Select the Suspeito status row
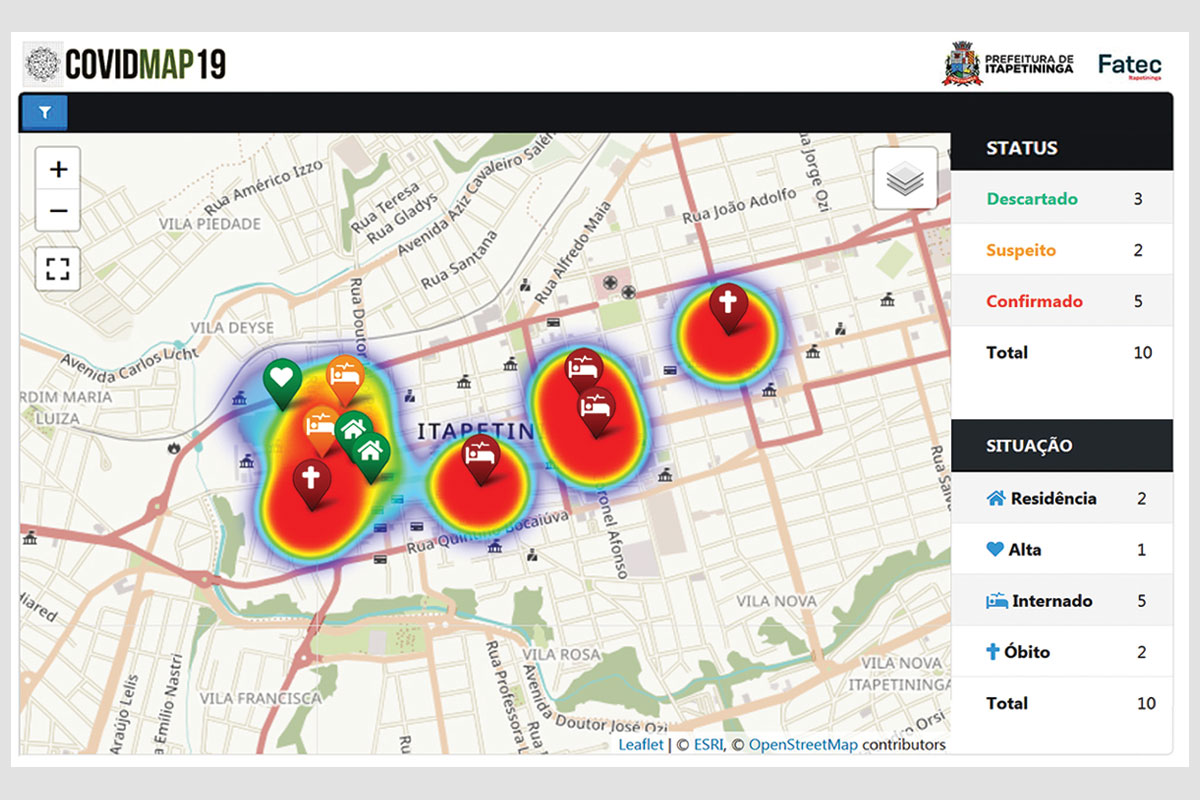1200x800 pixels. [x=1060, y=250]
